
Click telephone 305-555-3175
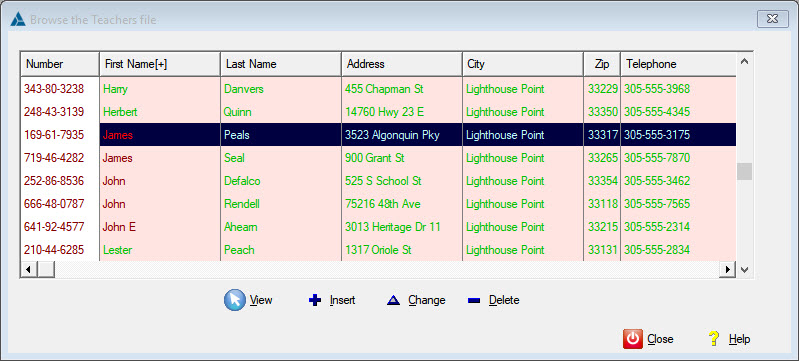coord(657,135)
